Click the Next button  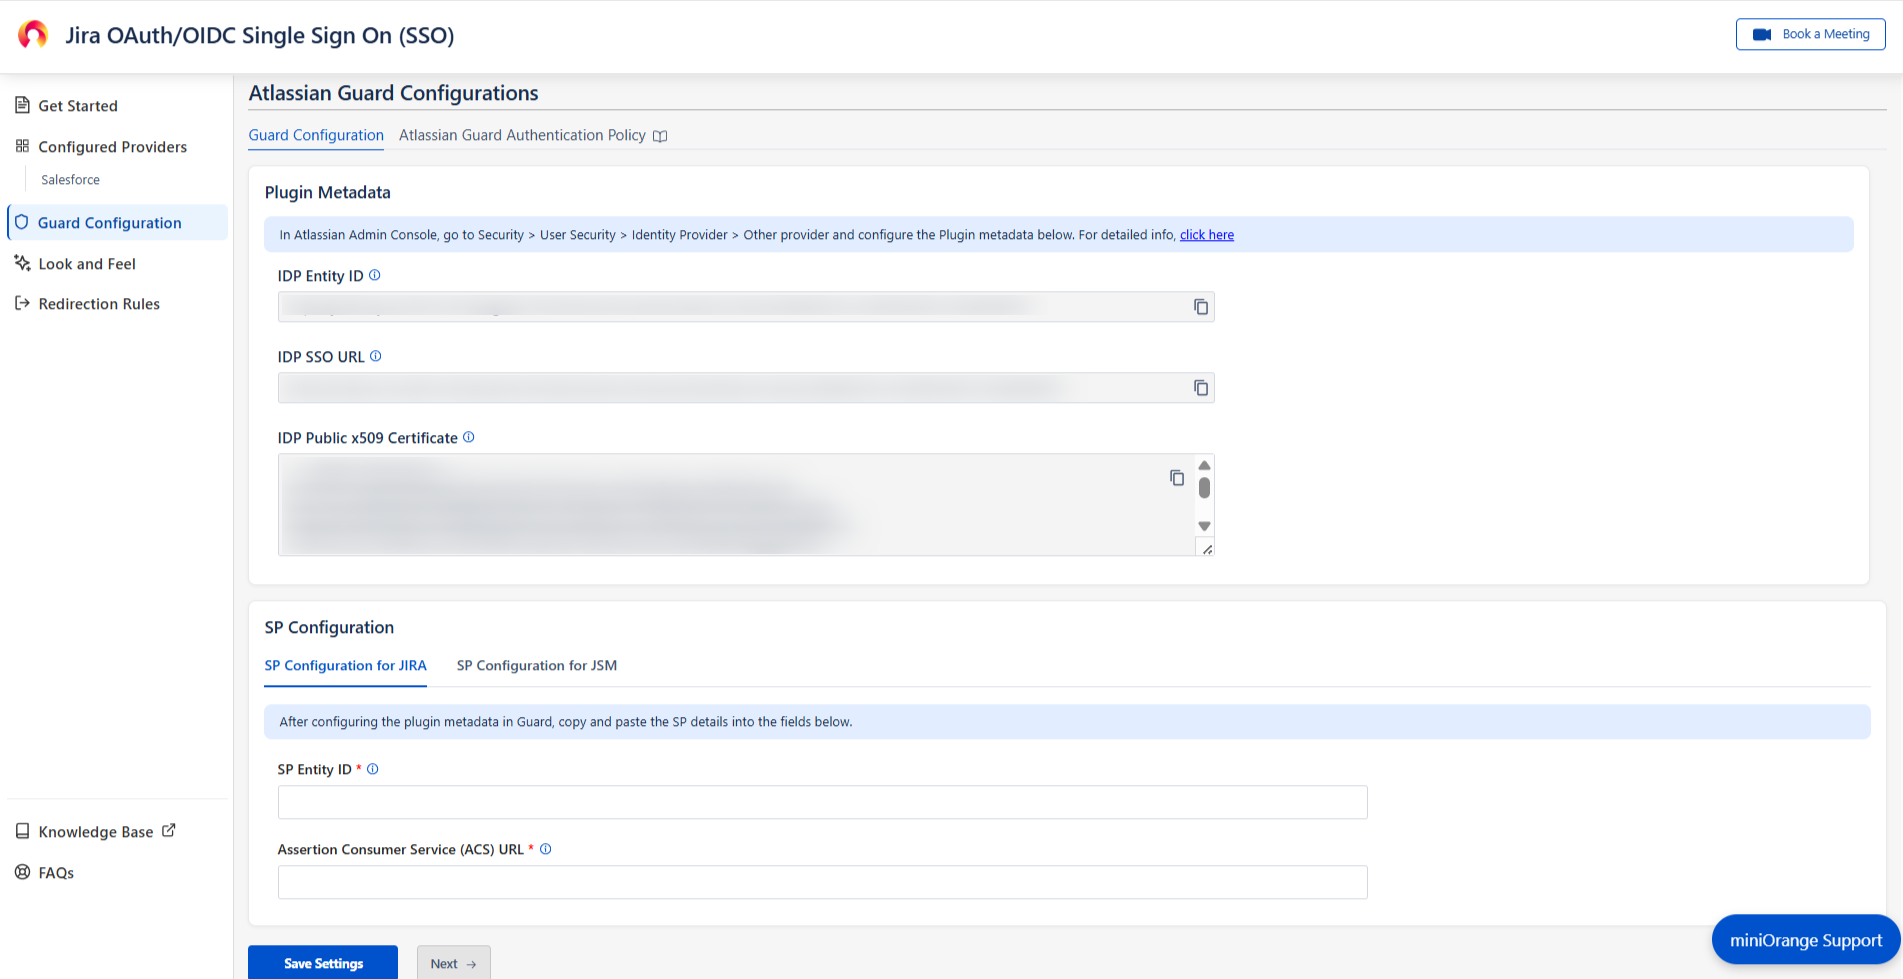click(x=453, y=963)
